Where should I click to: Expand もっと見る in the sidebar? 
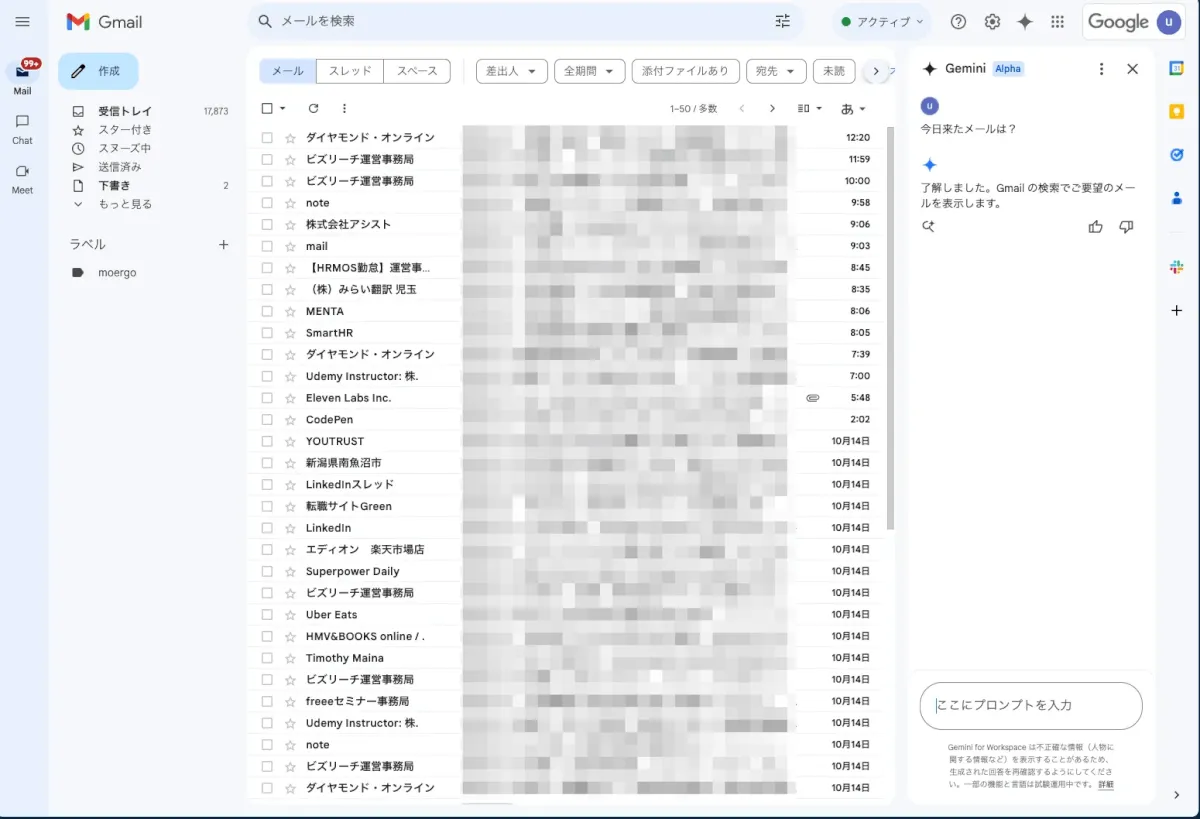click(125, 204)
